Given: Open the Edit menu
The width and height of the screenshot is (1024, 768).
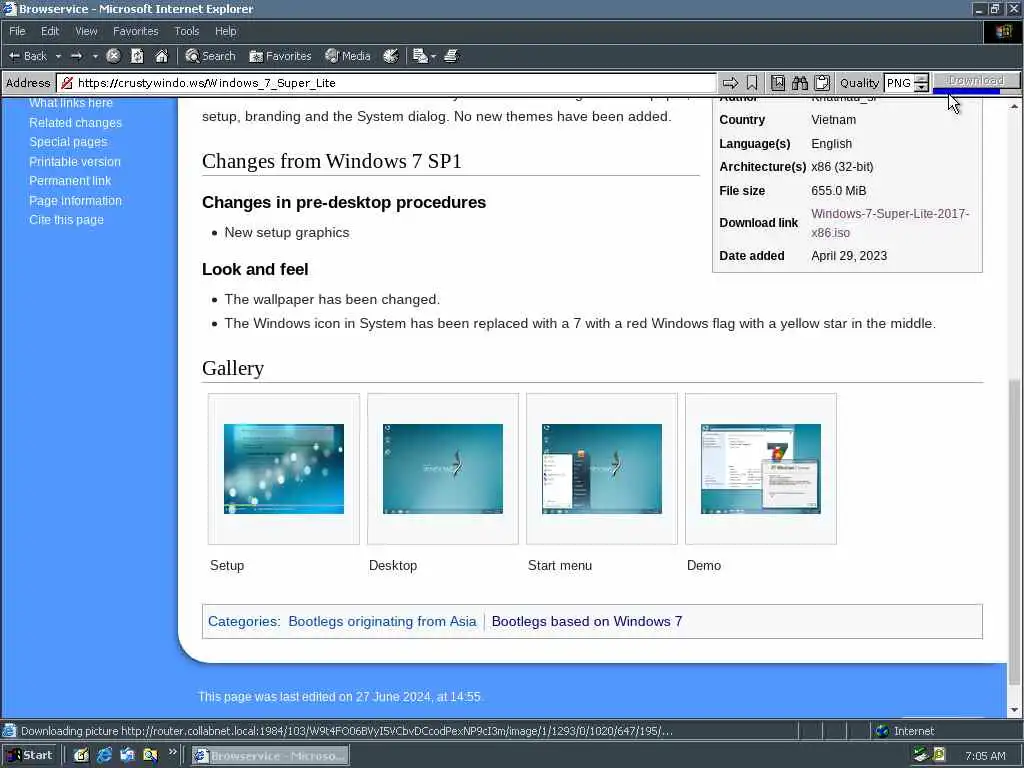Looking at the screenshot, I should click(50, 31).
